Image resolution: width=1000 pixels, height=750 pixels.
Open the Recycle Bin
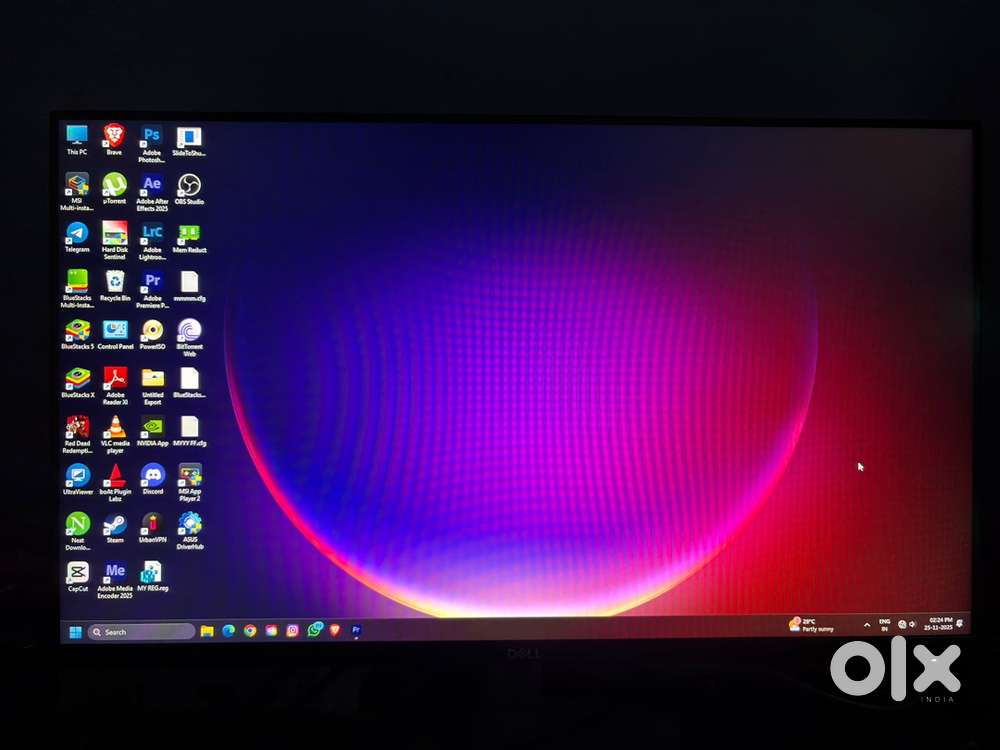pos(114,281)
